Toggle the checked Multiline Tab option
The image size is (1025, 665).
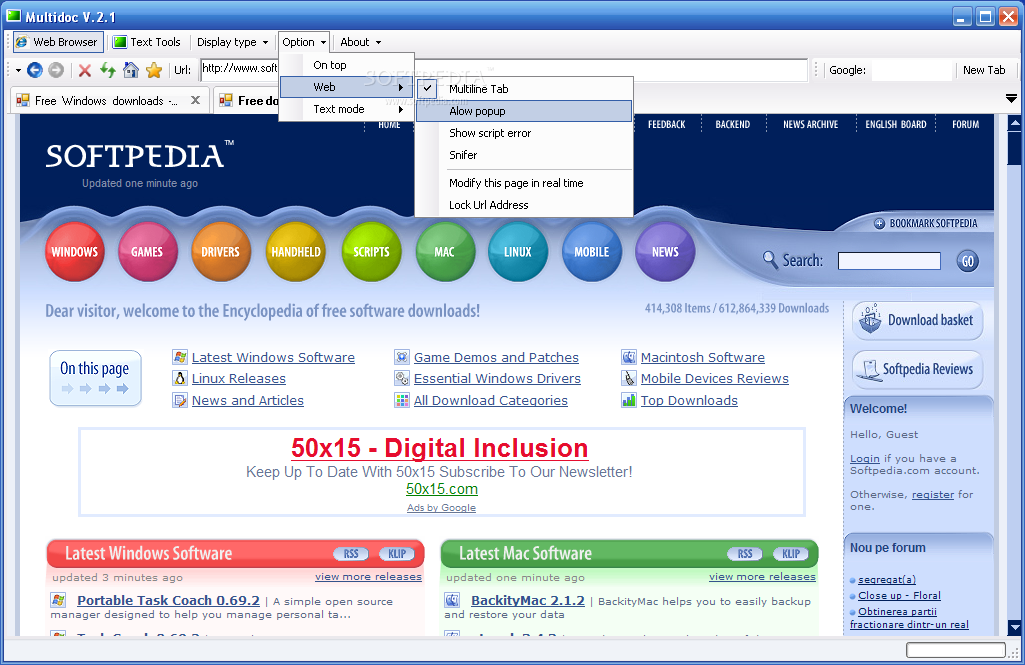pos(524,89)
